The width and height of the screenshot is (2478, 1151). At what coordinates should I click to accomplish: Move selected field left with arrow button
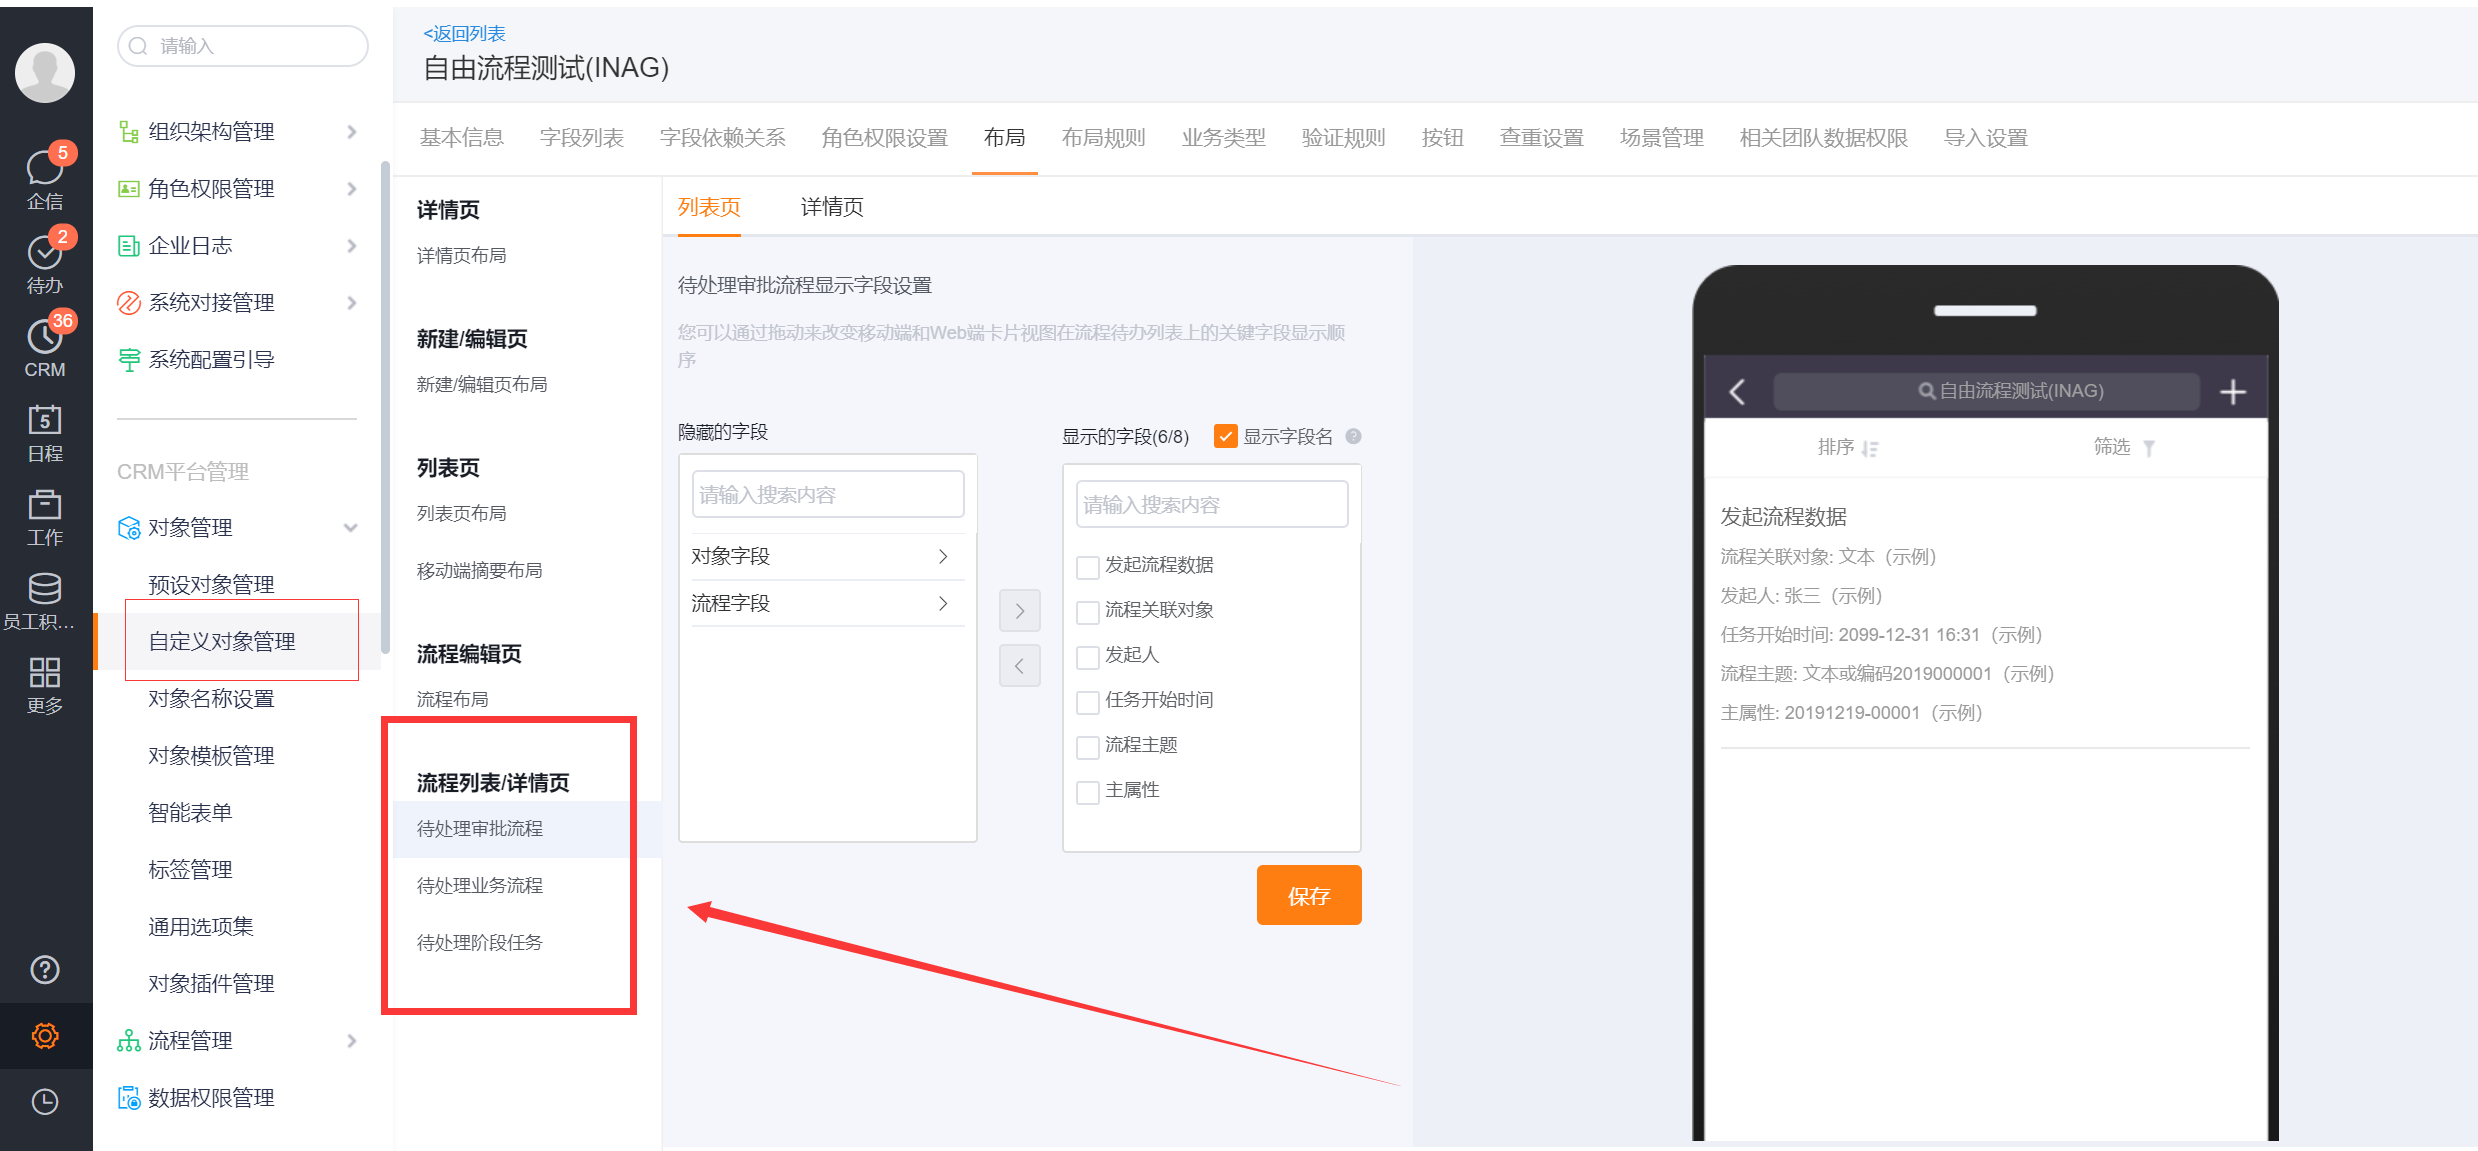[x=1020, y=666]
